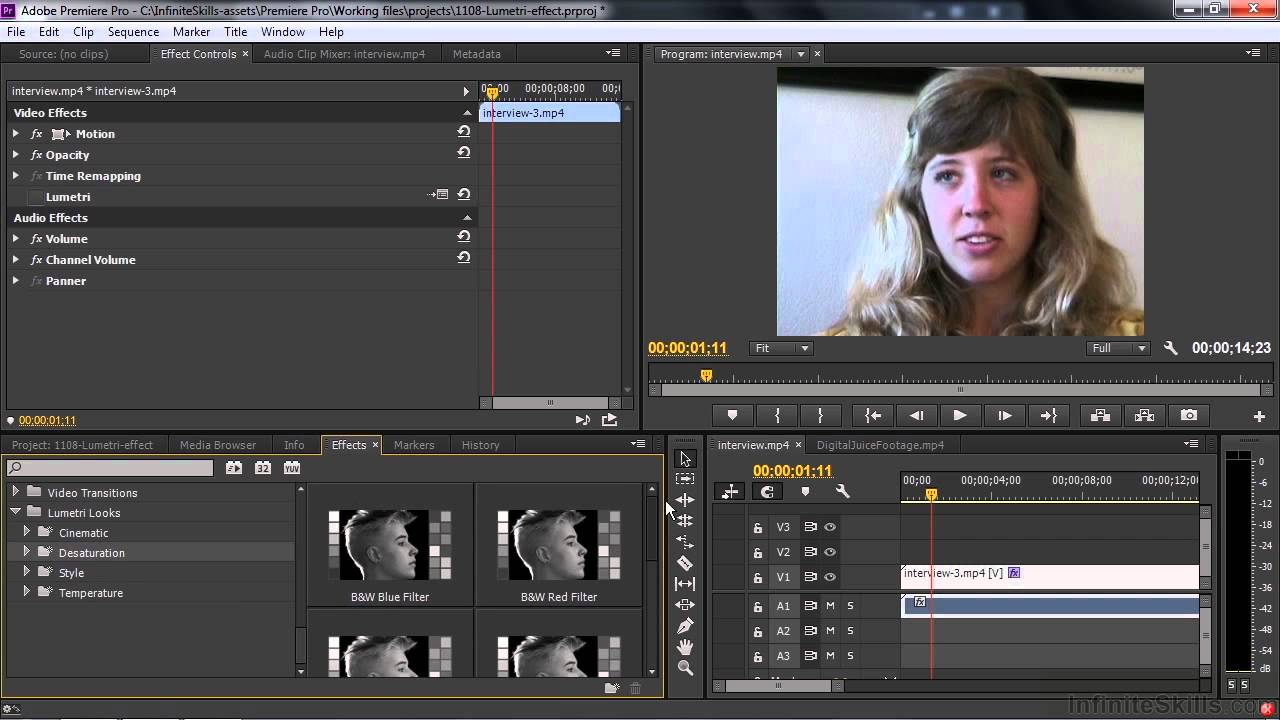Screen dimensions: 1280x720
Task: Play the Program monitor
Action: coord(960,416)
